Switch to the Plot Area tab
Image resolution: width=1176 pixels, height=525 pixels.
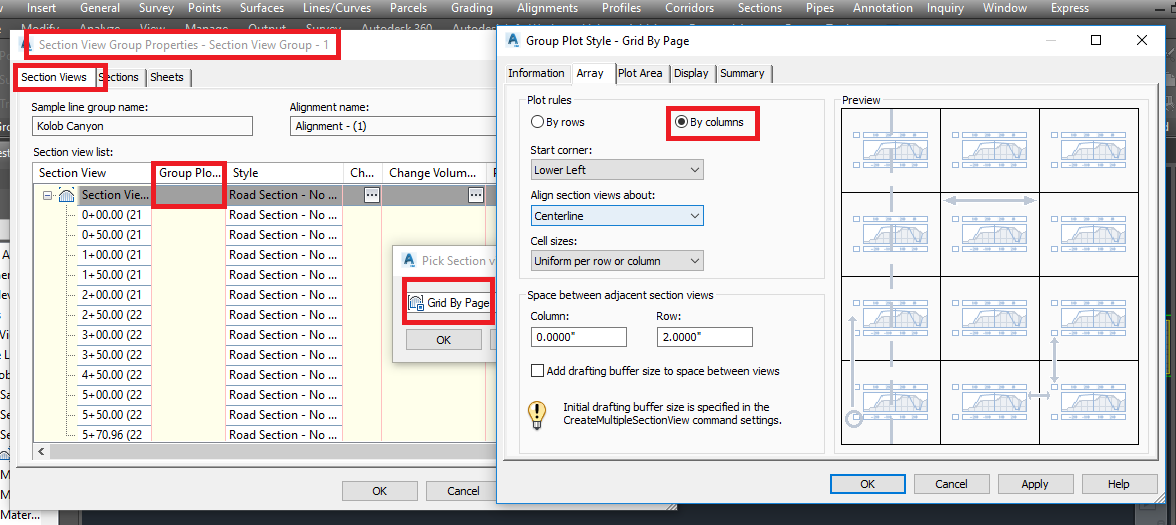640,73
